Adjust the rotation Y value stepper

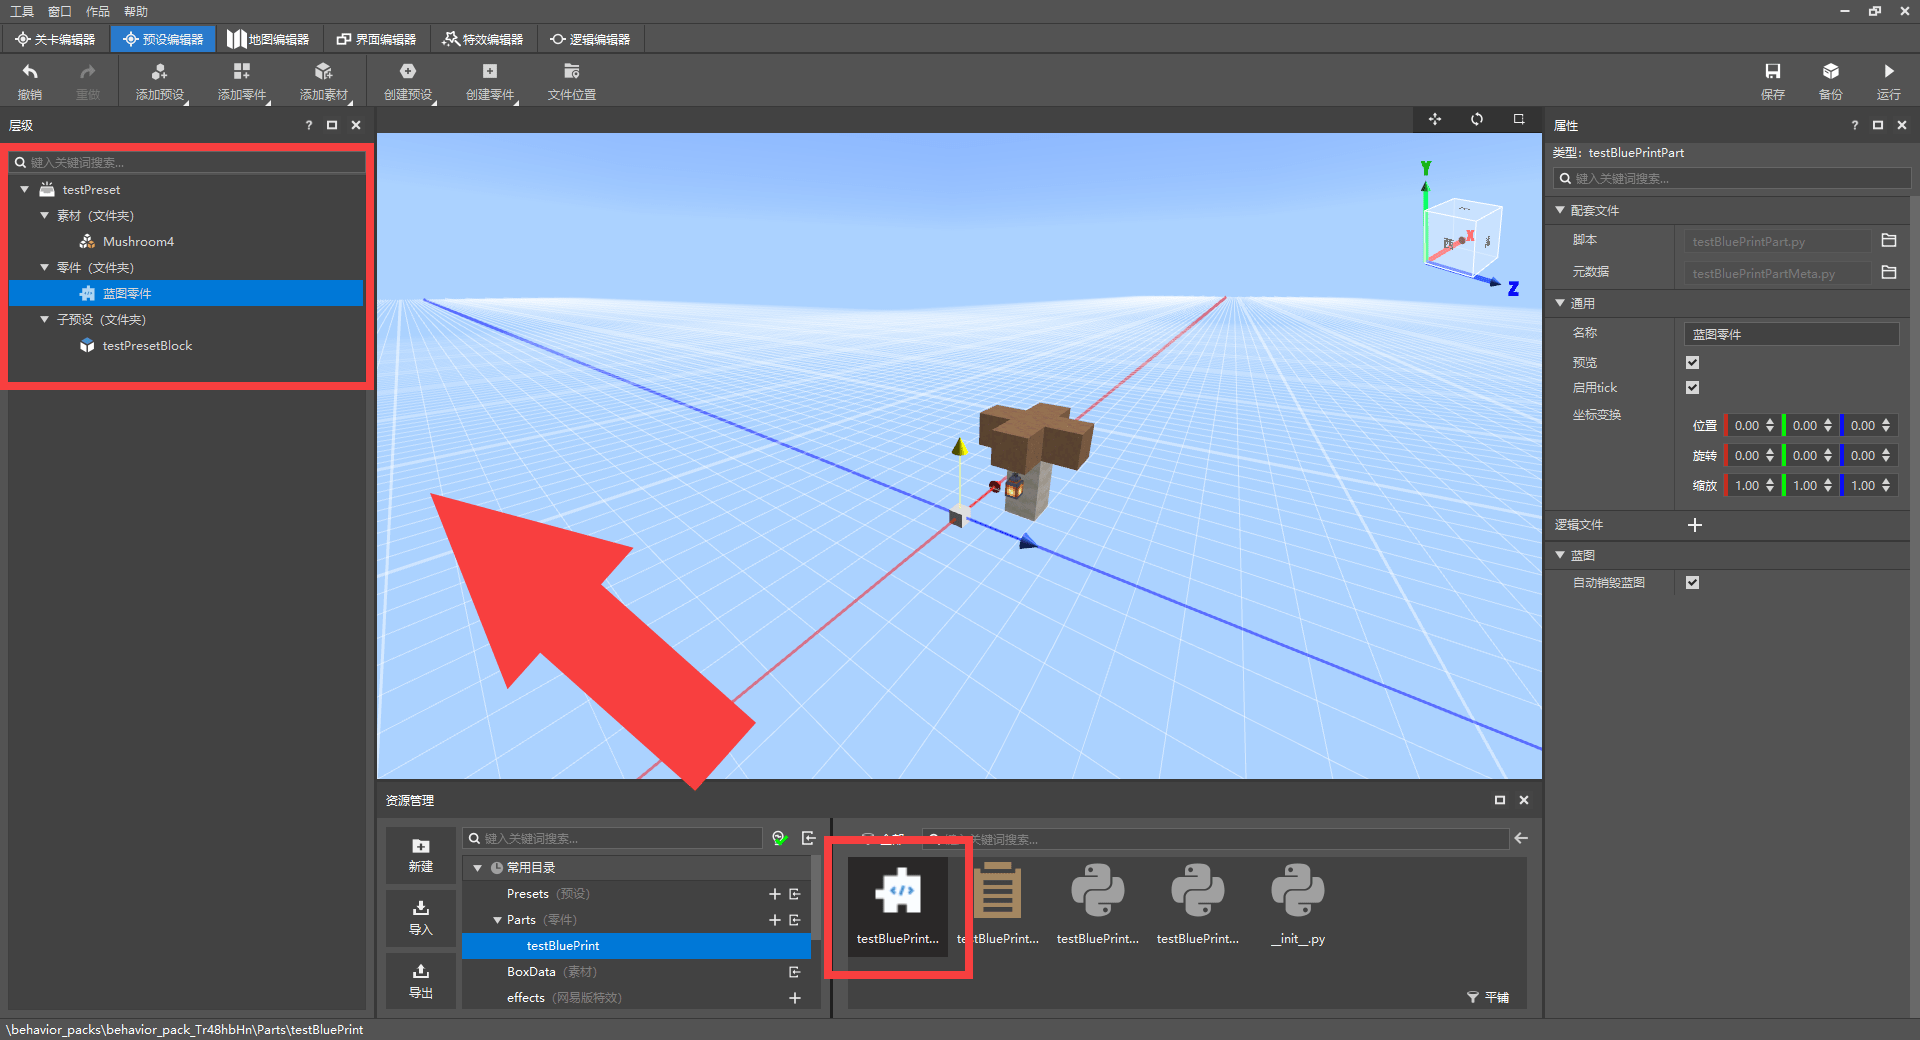[1828, 455]
